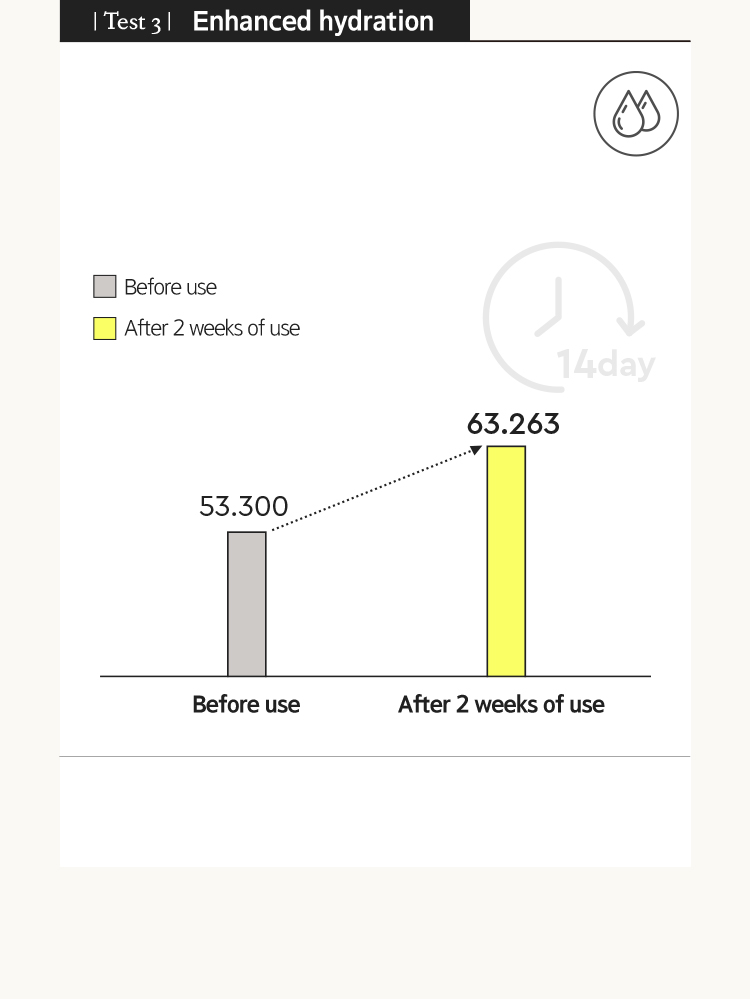Click the 53.300 value label

243,507
